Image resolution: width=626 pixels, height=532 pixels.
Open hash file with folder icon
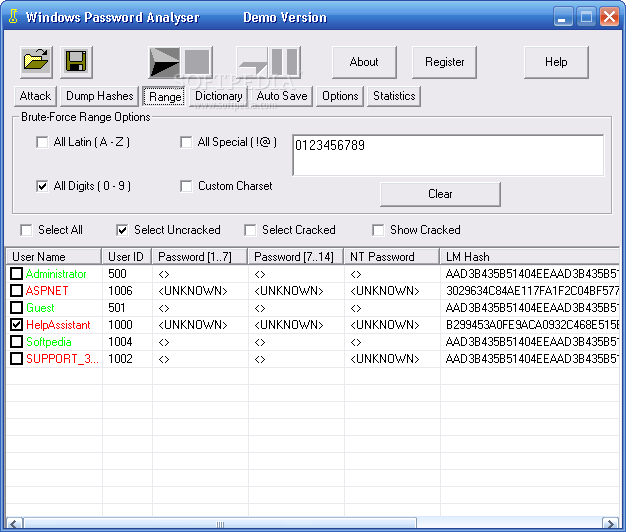coord(36,62)
